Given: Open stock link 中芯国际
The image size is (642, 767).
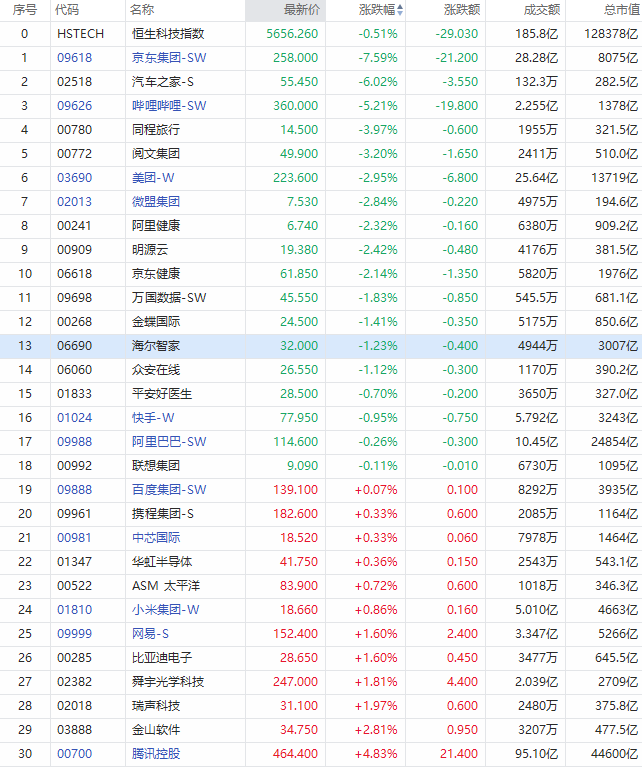Looking at the screenshot, I should click(x=156, y=538).
